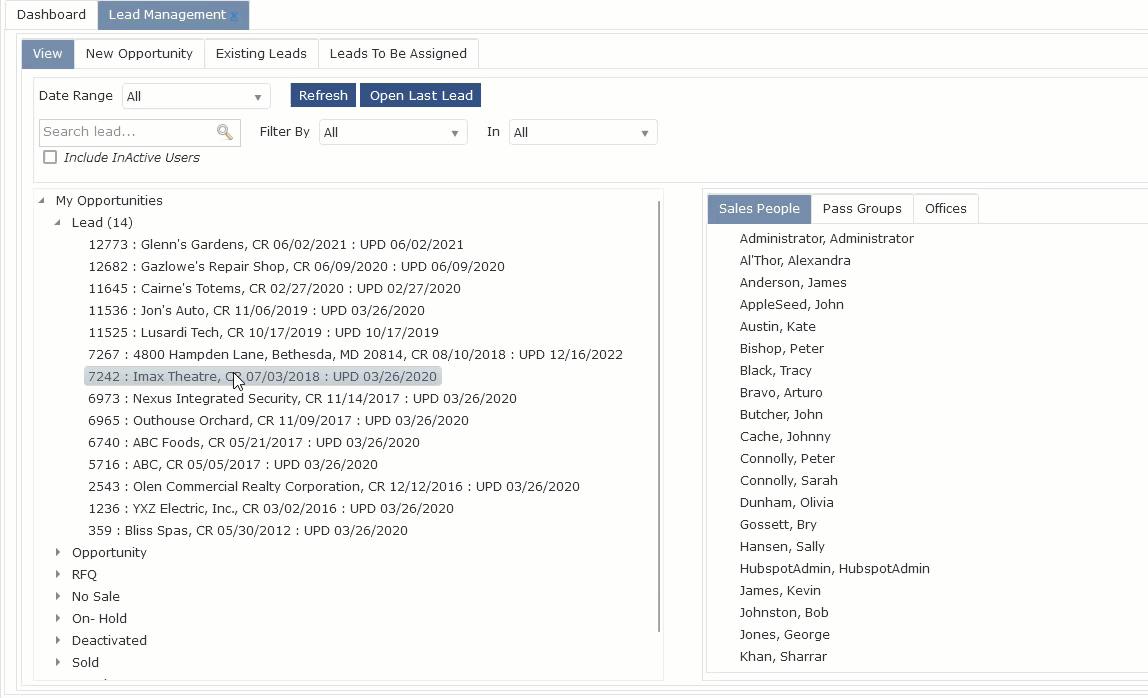Select lead 5716 ABC
The height and width of the screenshot is (698, 1148).
point(233,464)
